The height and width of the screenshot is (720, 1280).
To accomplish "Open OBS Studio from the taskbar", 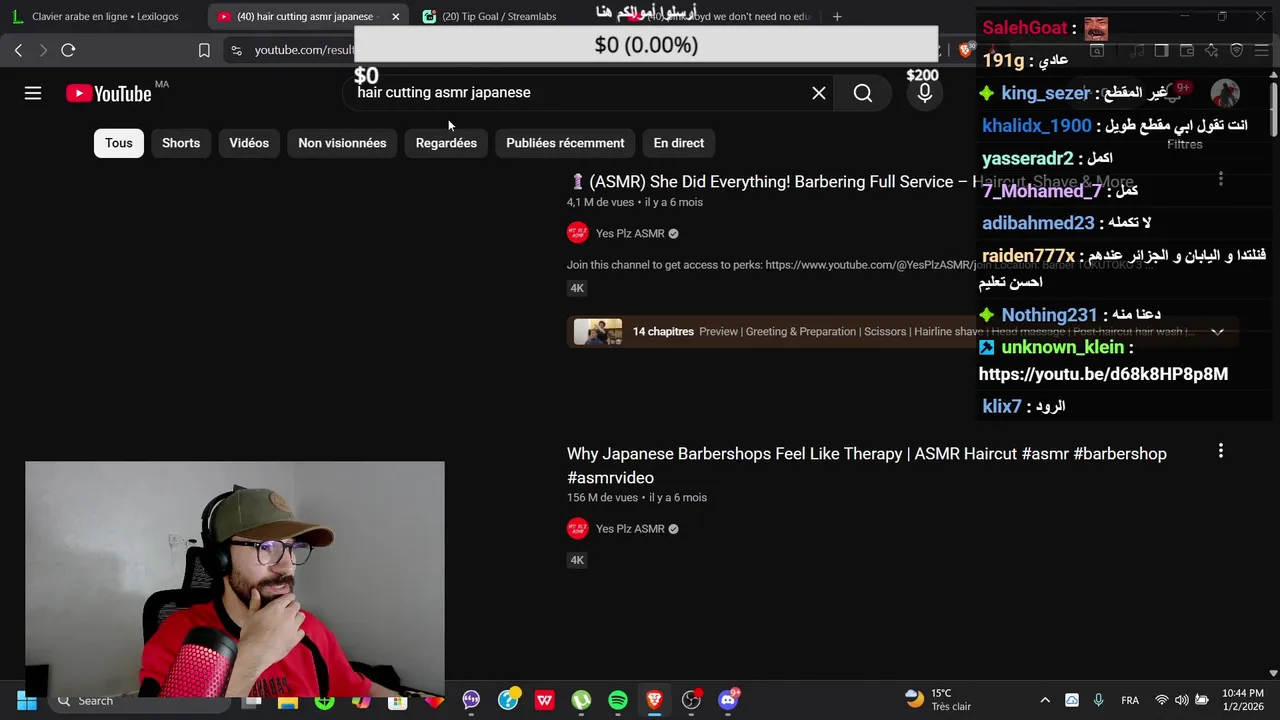I will (x=691, y=700).
